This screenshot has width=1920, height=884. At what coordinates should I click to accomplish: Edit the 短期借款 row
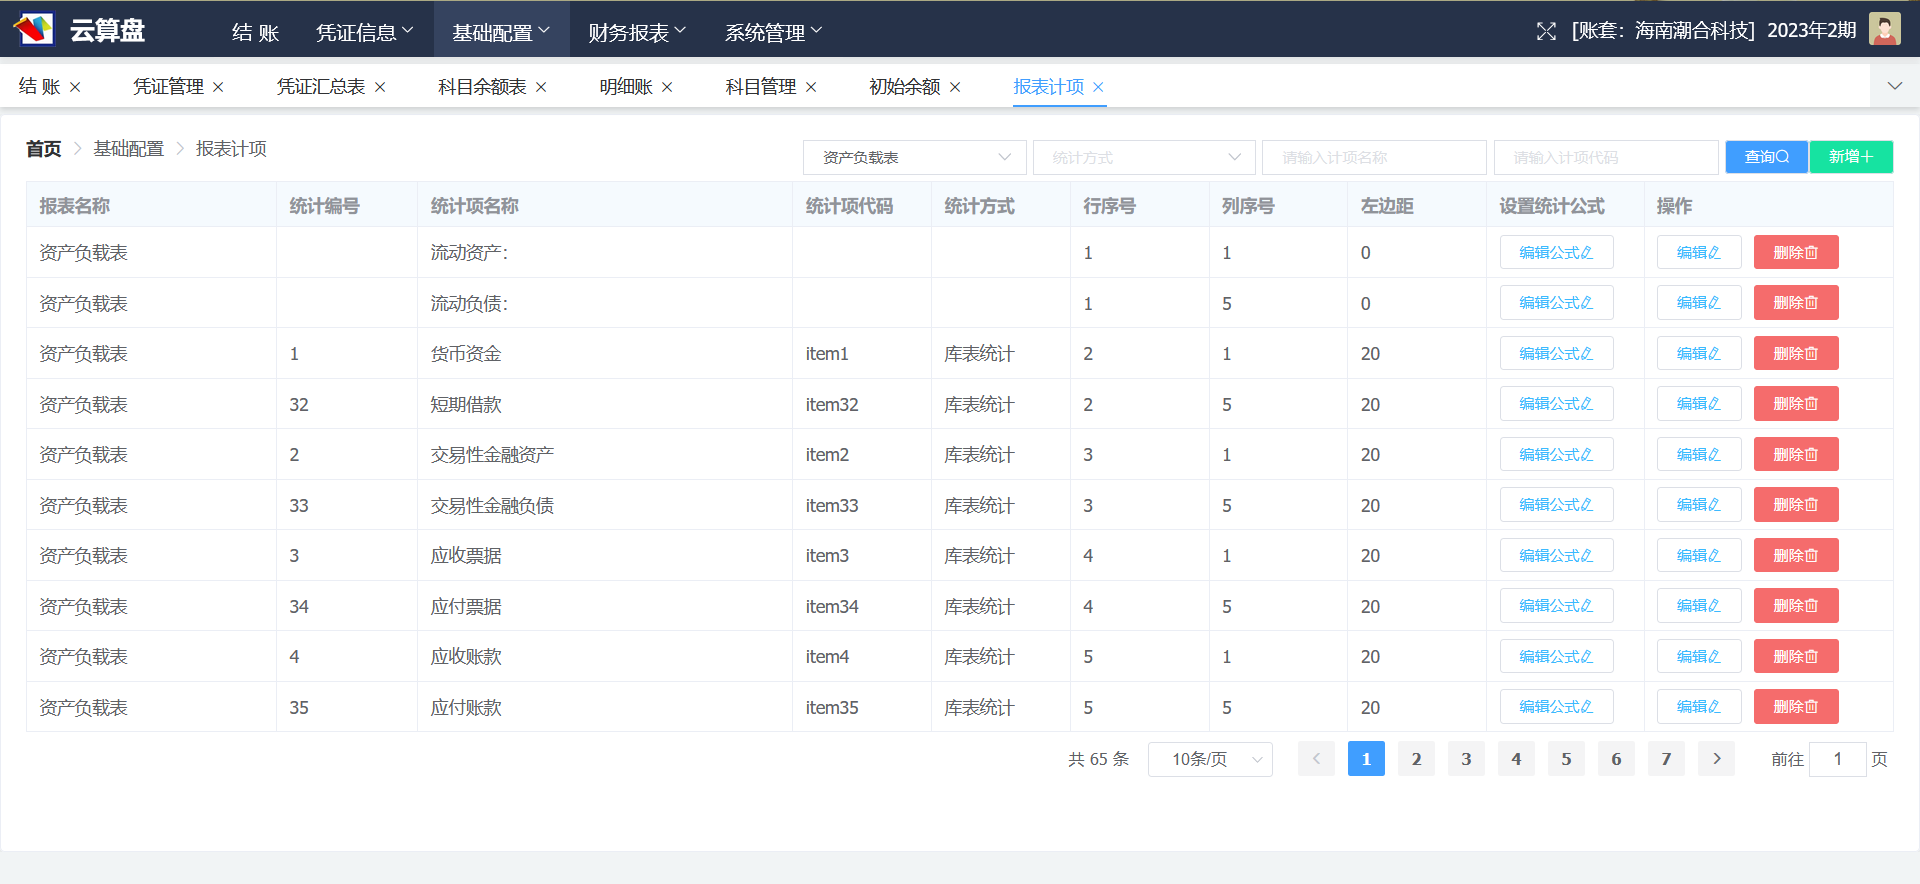coord(1698,404)
